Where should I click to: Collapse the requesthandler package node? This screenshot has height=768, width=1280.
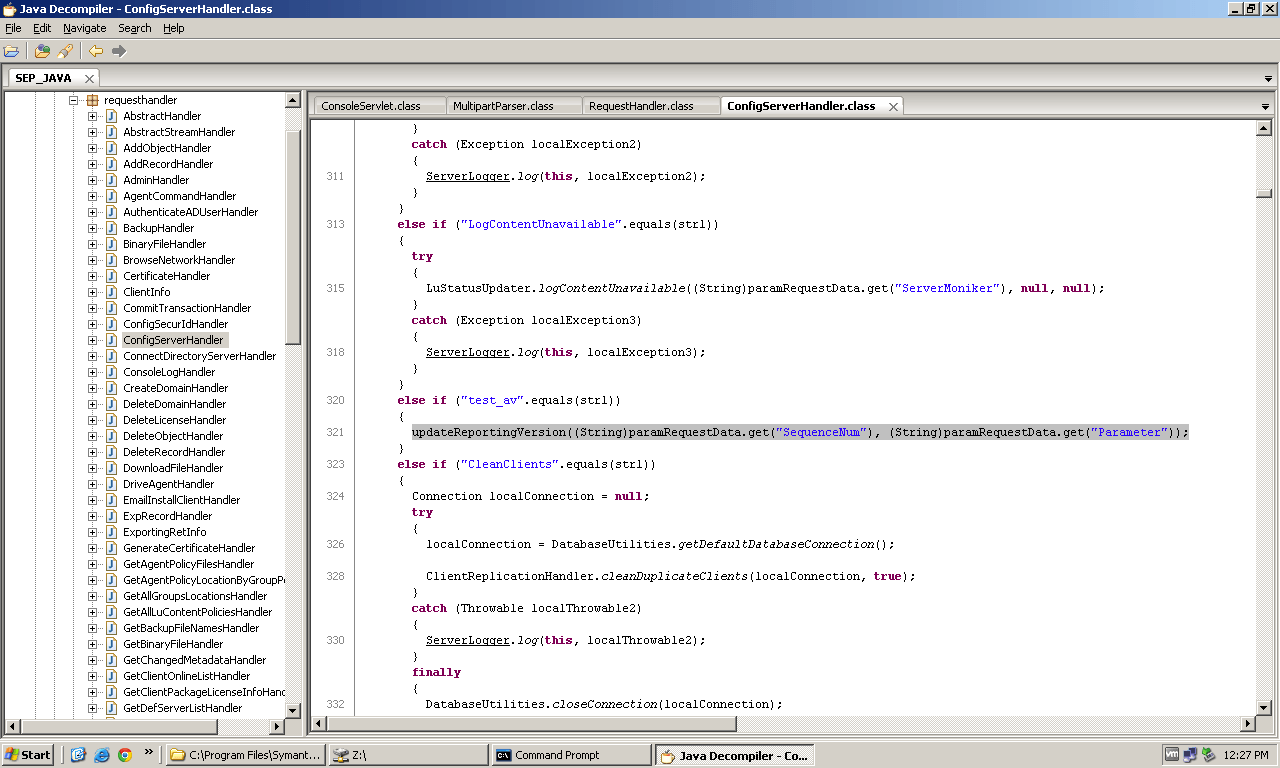[x=73, y=100]
